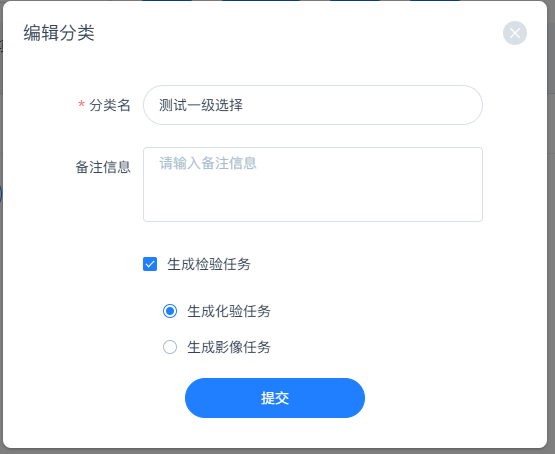Click the 编辑分类 dialog title
This screenshot has width=555, height=454.
[x=59, y=33]
